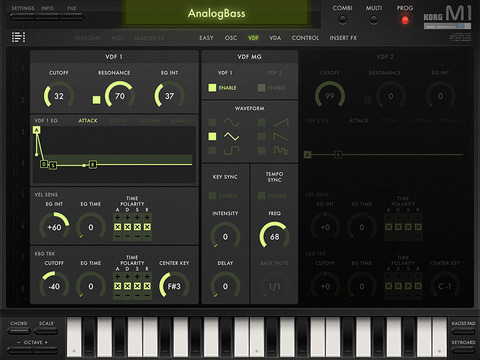Open the CONTROL tab
Screen dimensions: 480x360
pos(305,38)
